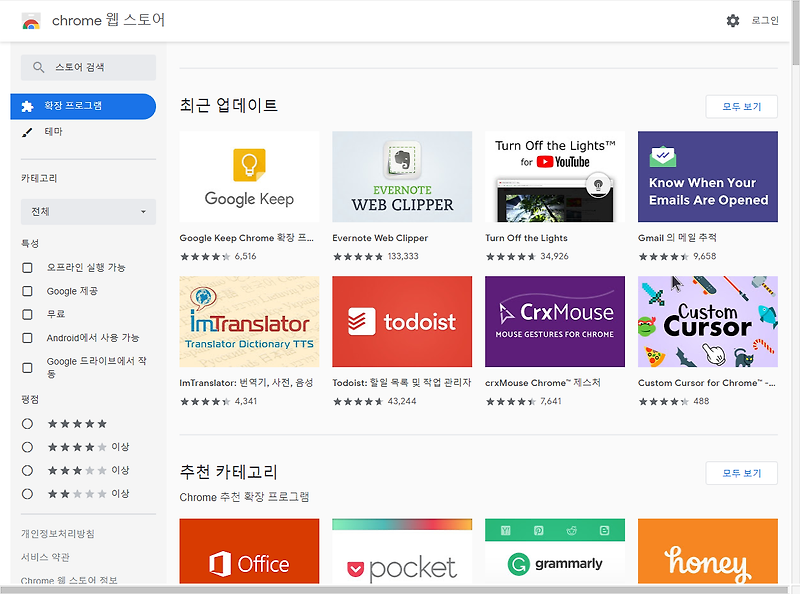Screen dimensions: 800x594
Task: Enable the Google 제공 checkbox
Action: tap(28, 291)
